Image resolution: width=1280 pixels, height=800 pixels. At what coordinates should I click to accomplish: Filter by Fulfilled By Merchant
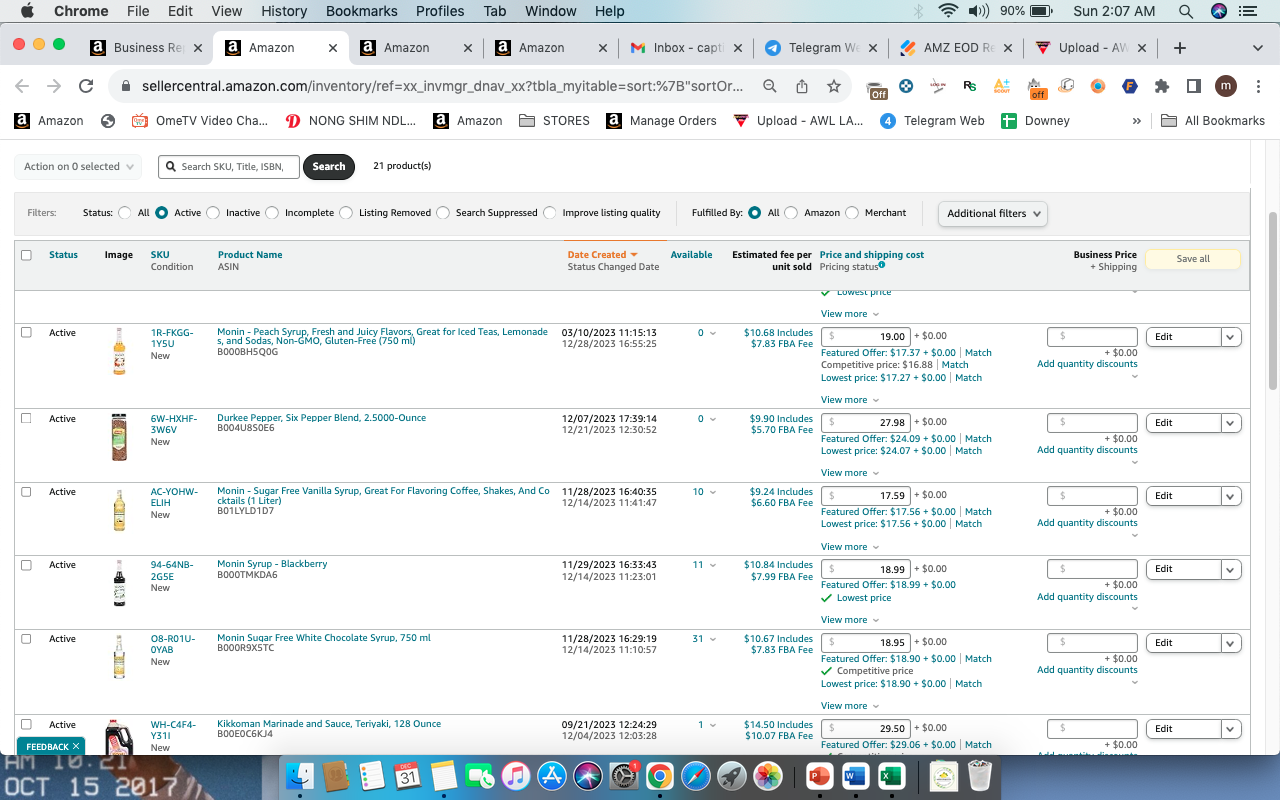tap(852, 213)
